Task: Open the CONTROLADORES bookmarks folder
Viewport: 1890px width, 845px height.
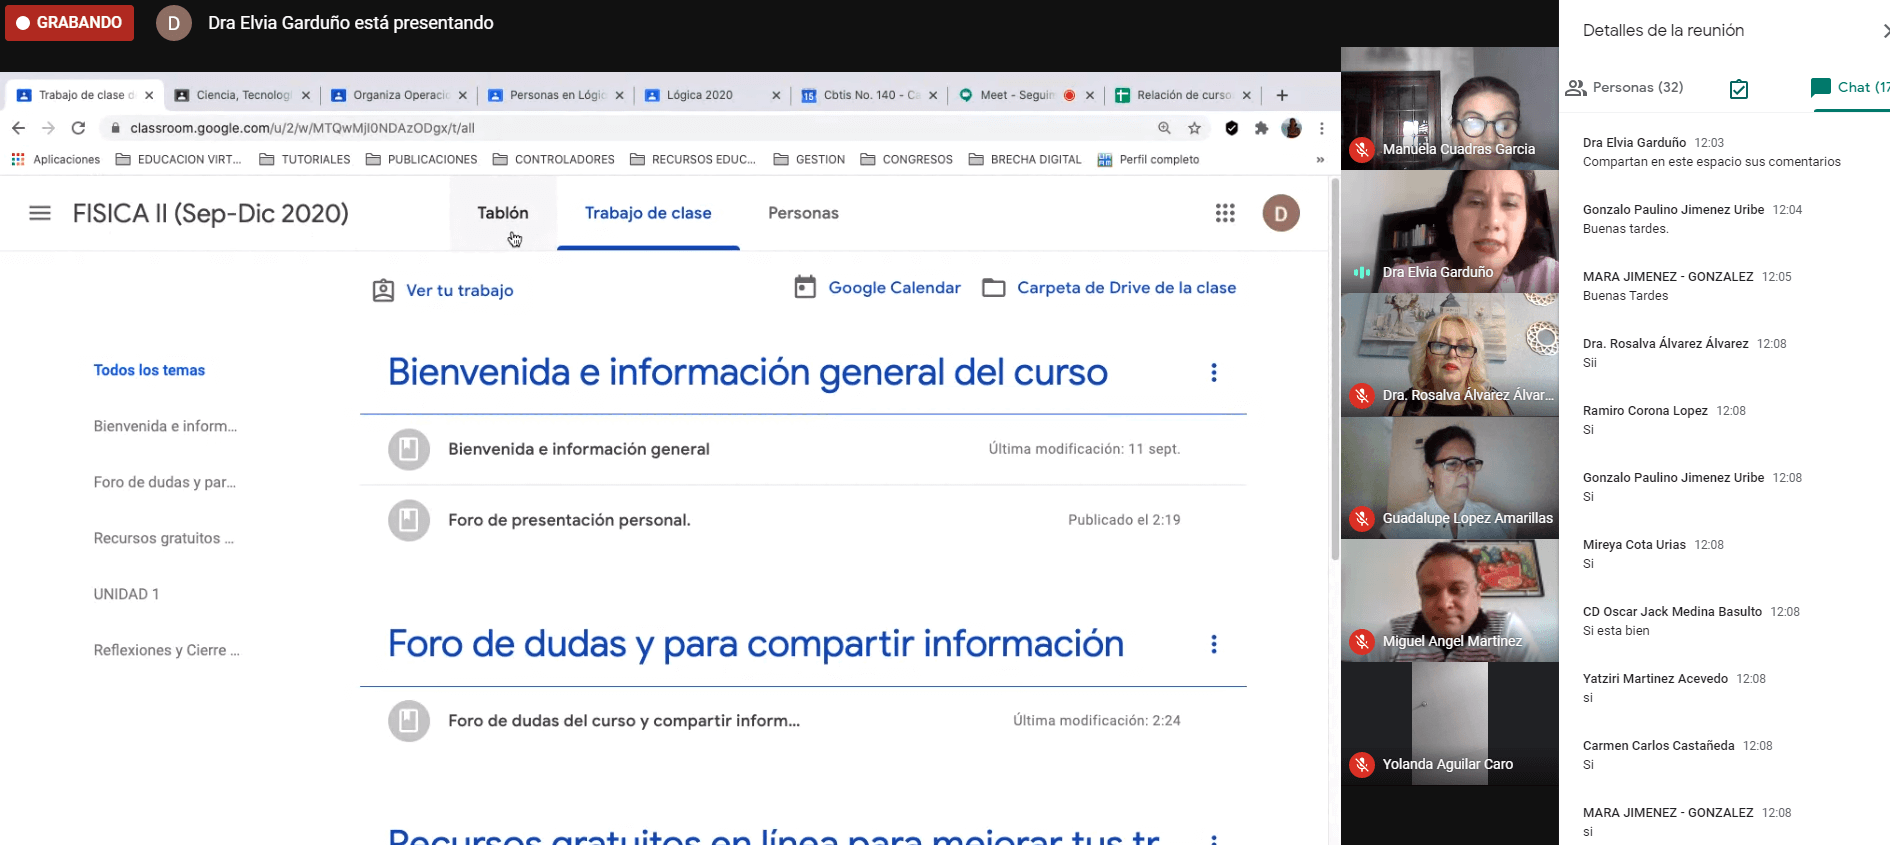Action: [554, 159]
